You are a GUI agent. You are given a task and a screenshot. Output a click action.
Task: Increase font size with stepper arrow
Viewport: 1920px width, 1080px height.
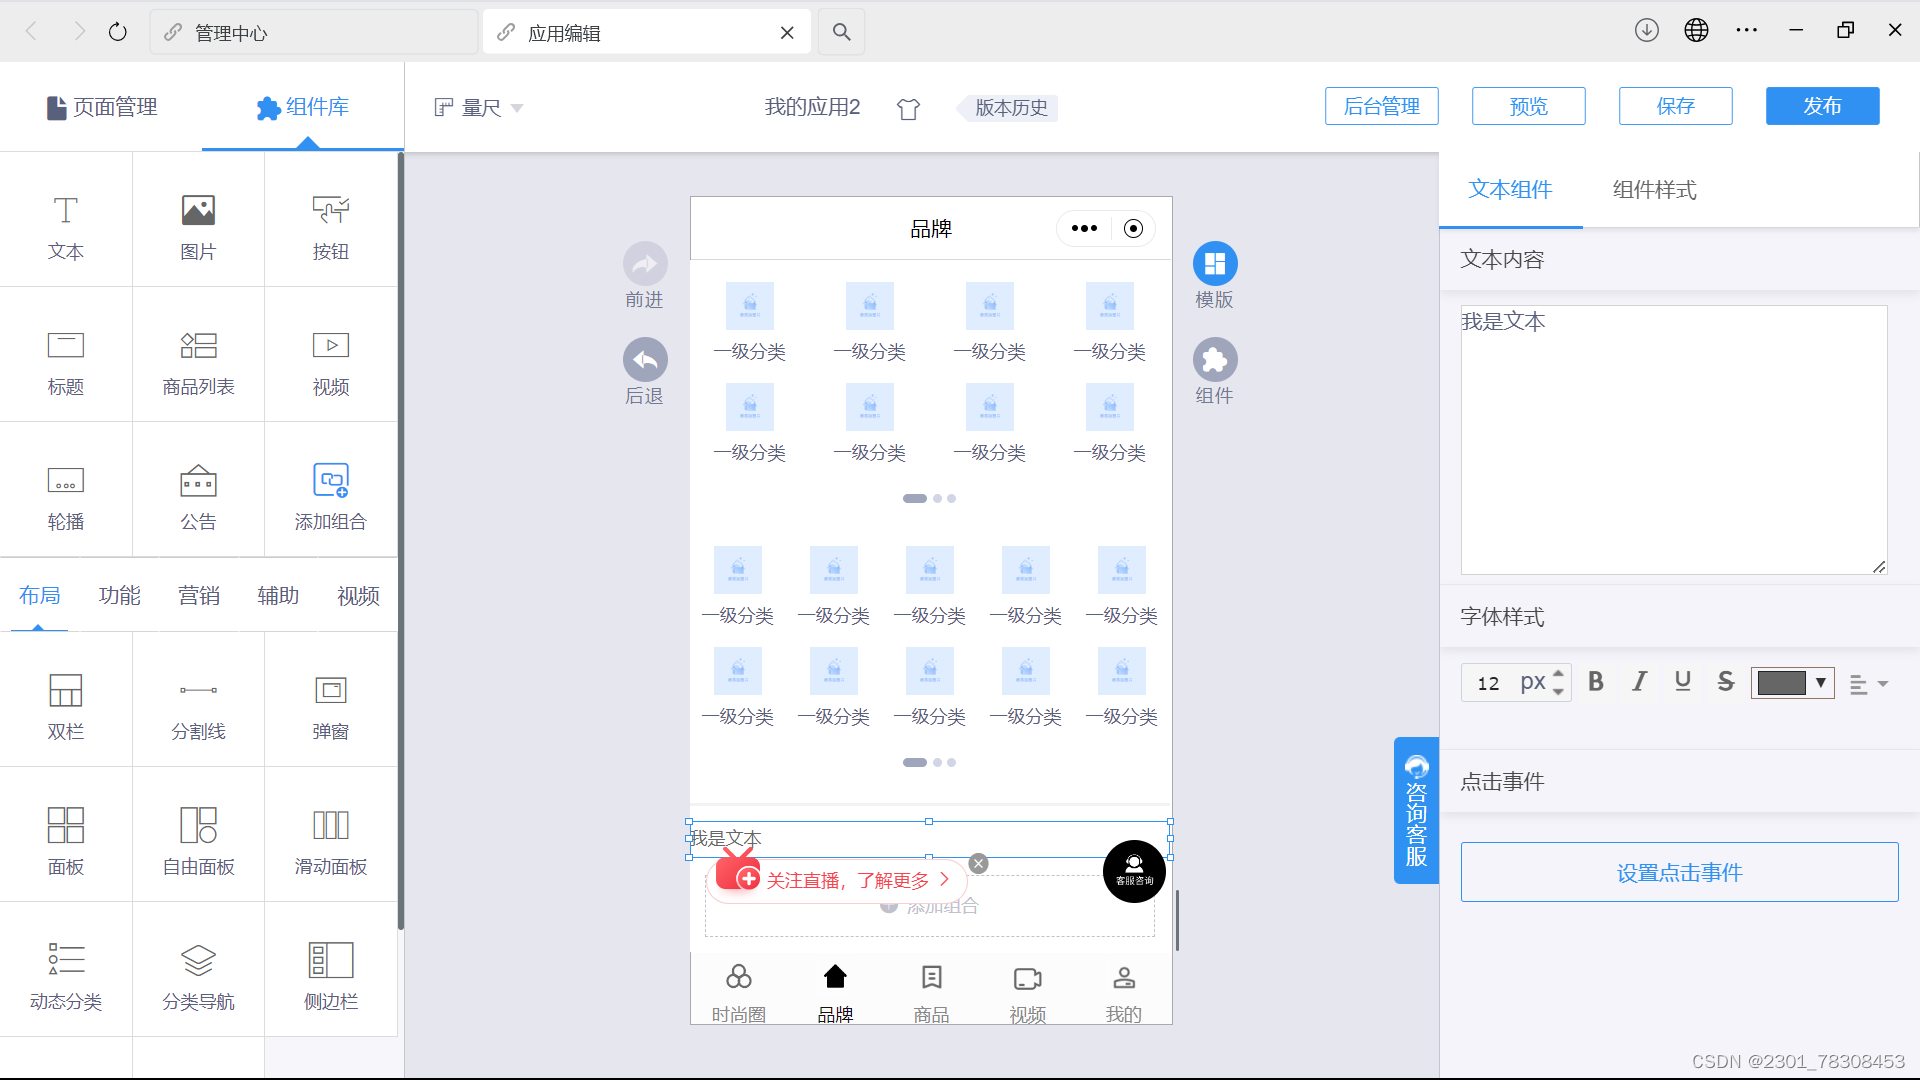pyautogui.click(x=1558, y=674)
